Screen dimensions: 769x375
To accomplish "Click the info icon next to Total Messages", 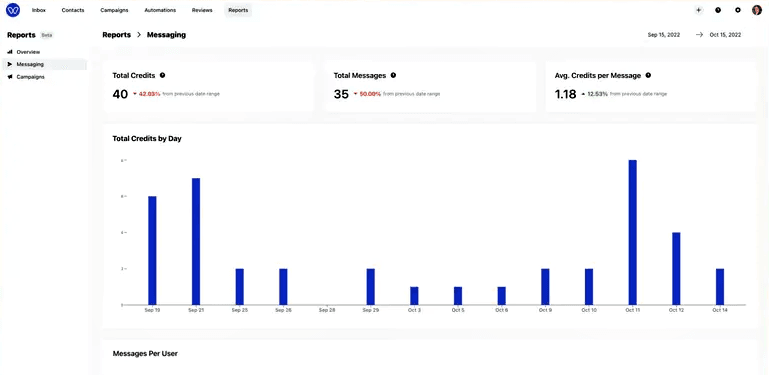I will 393,75.
